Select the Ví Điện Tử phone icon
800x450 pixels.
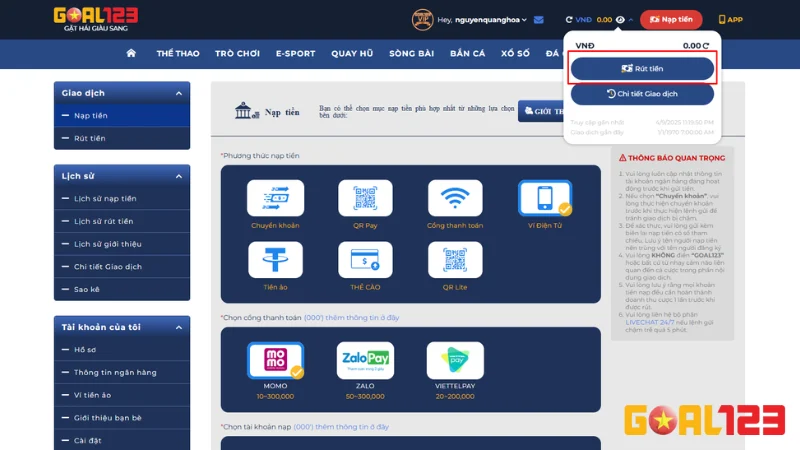point(545,198)
